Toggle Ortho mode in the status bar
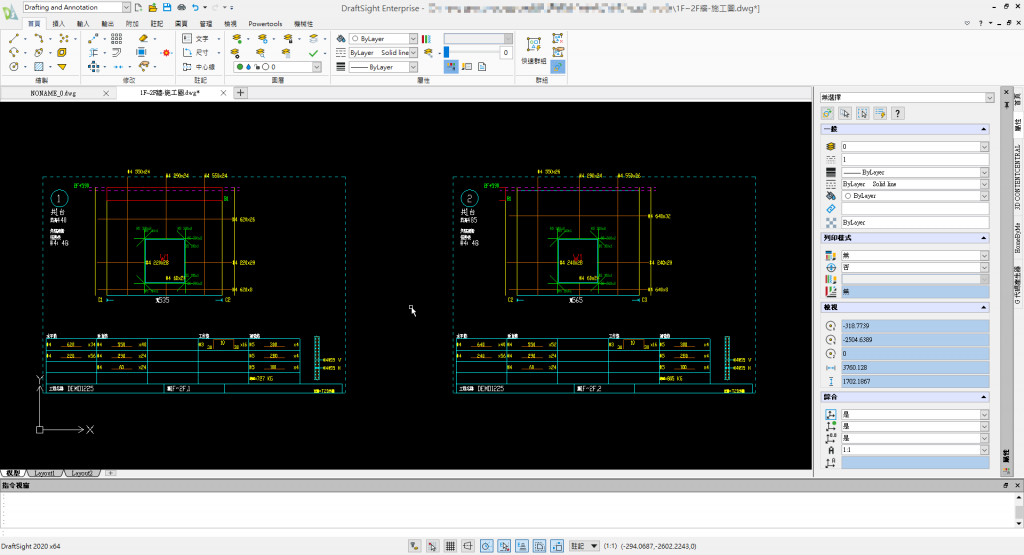This screenshot has width=1024, height=555. 468,546
